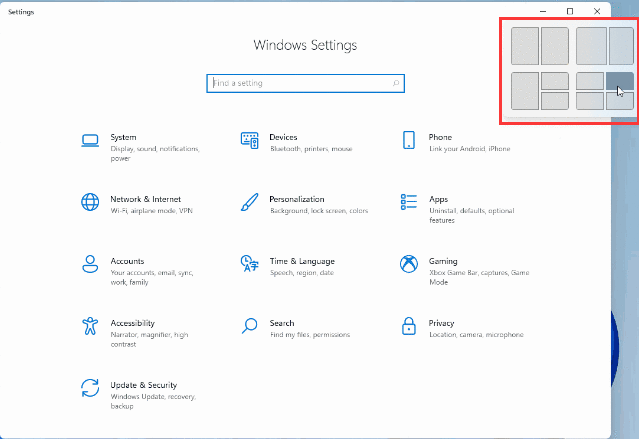Click the magnifier icon inside the search box

pos(396,83)
